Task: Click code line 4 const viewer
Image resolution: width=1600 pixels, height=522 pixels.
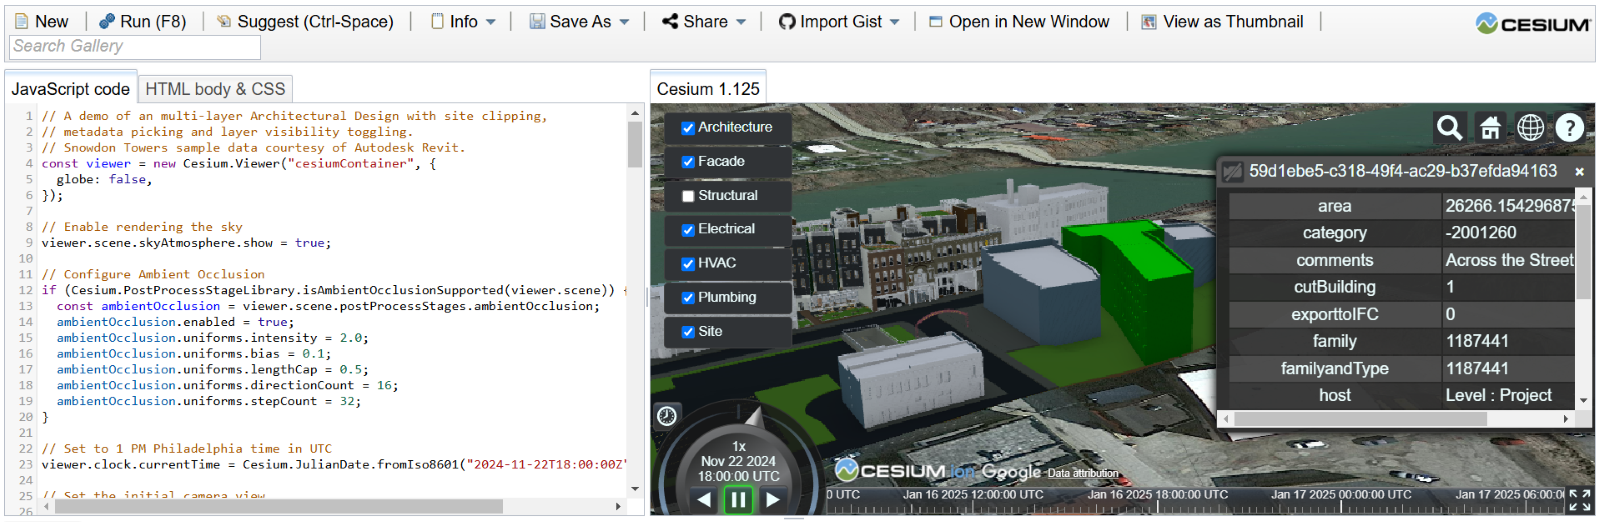Action: 238,164
